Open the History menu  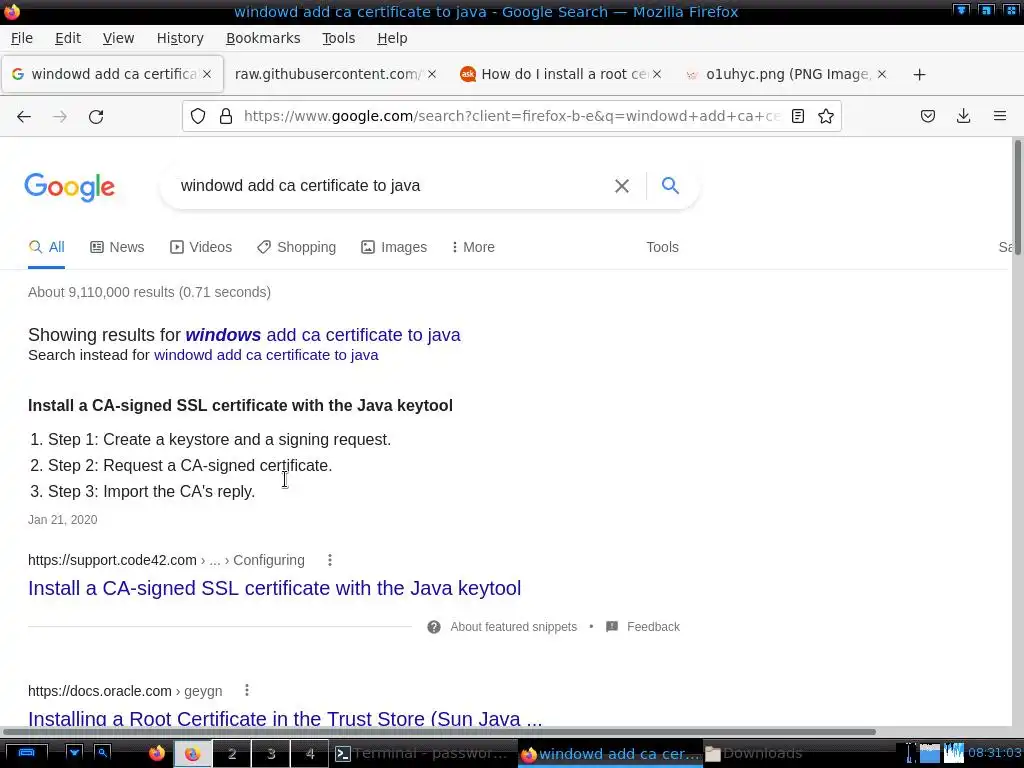pos(180,38)
